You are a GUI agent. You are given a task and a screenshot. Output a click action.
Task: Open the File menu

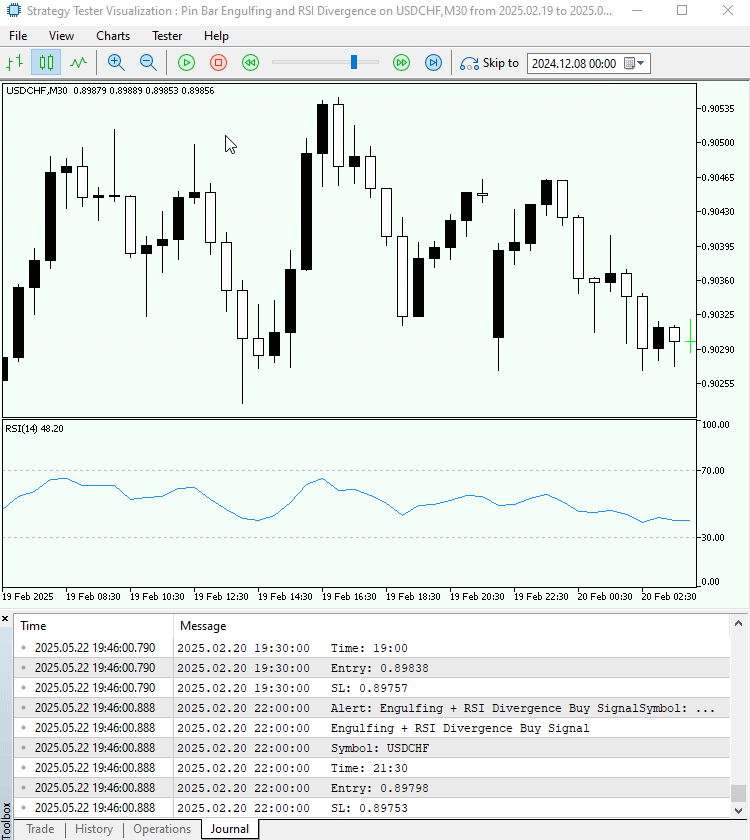click(x=18, y=36)
